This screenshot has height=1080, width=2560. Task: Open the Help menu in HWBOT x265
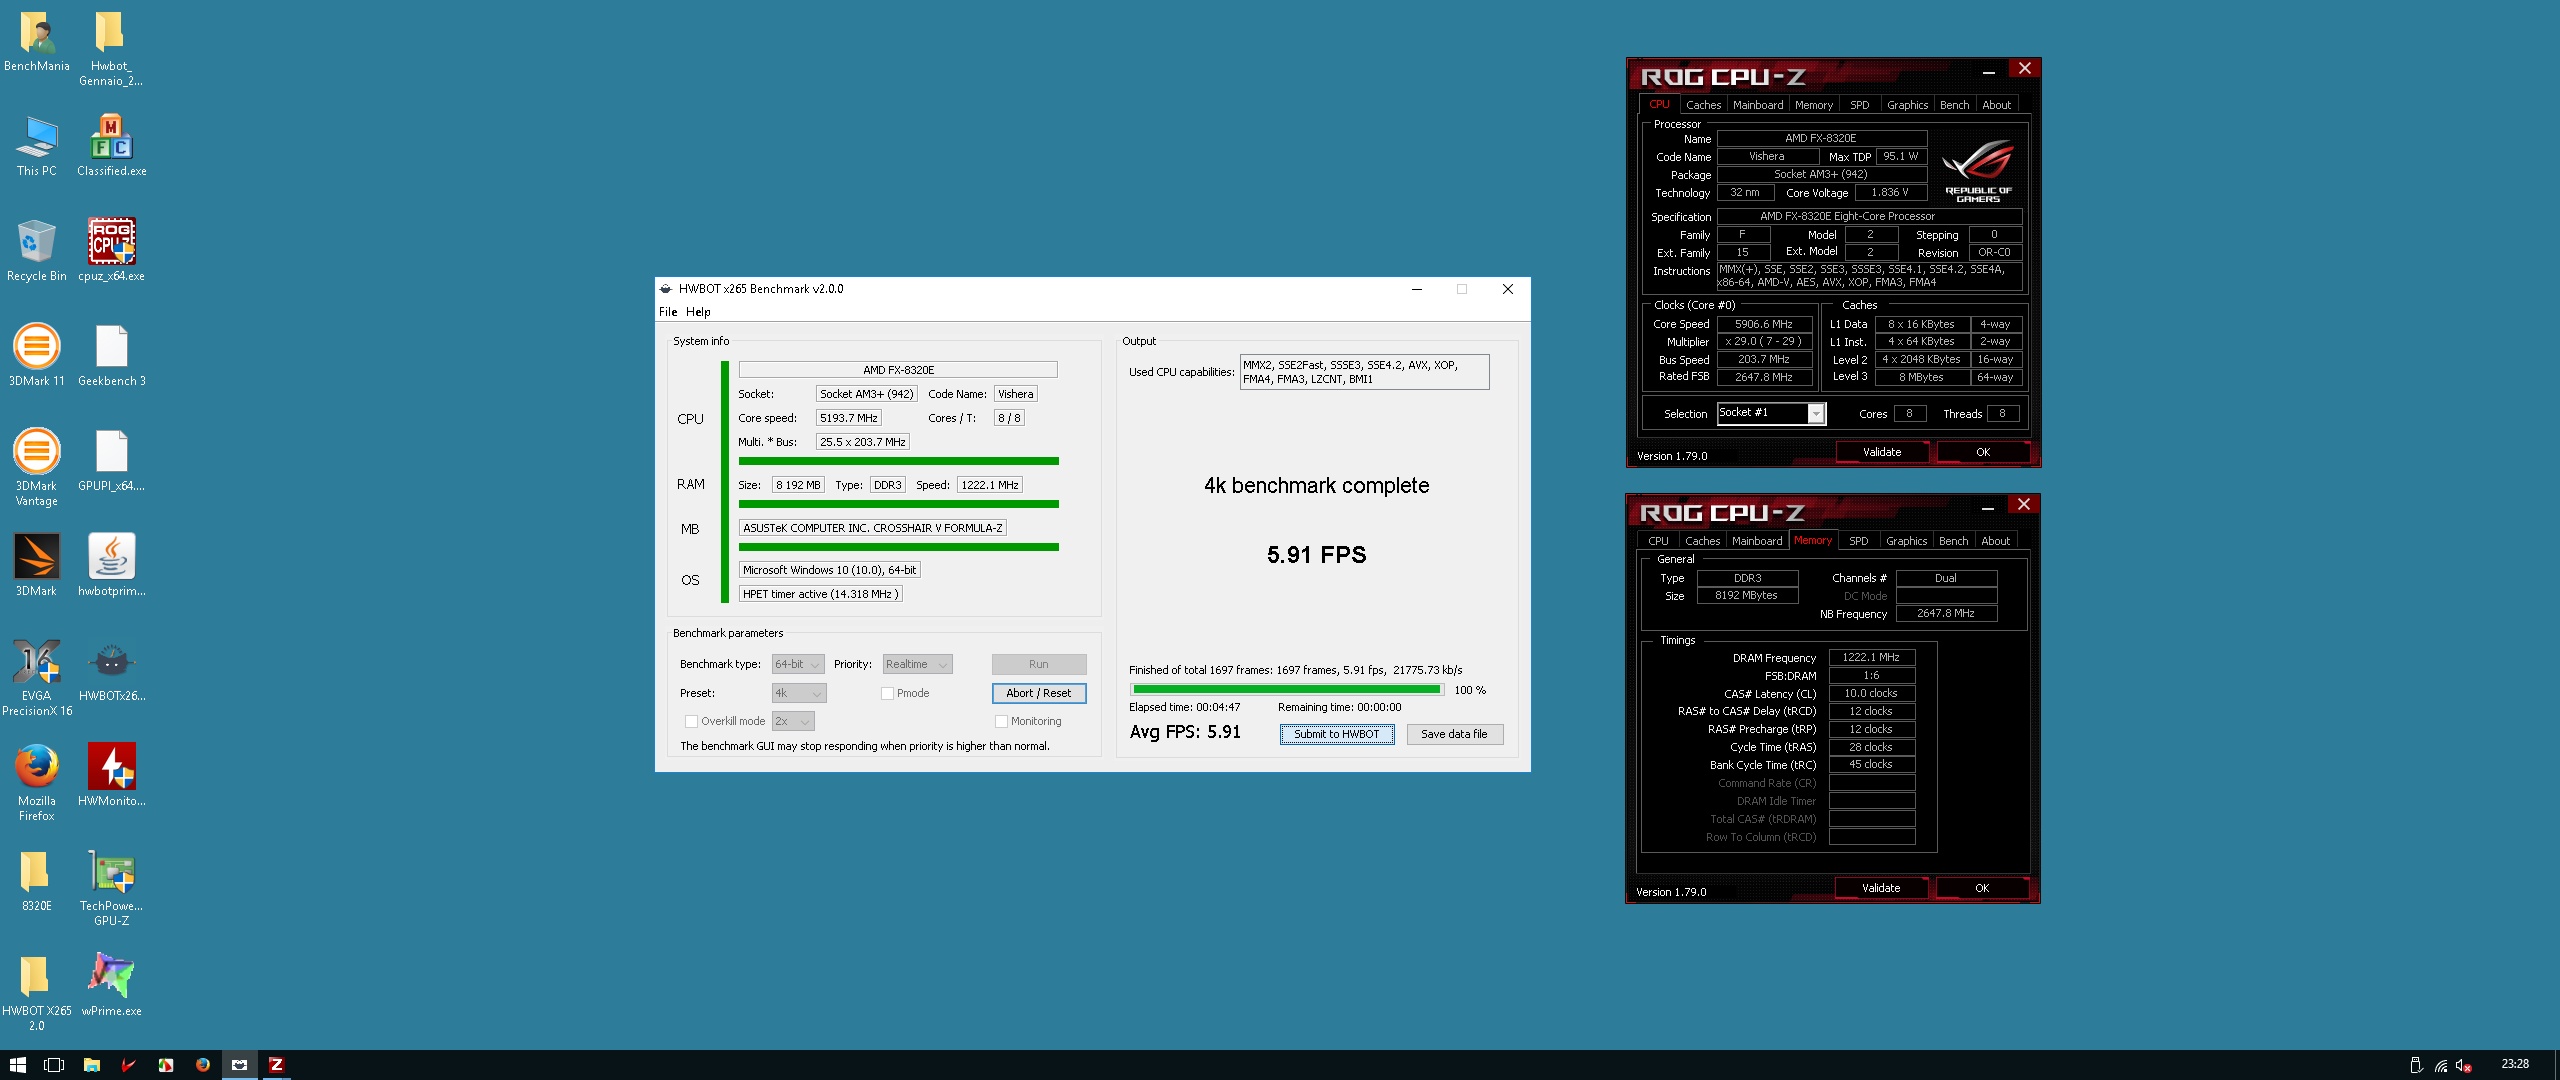tap(698, 312)
